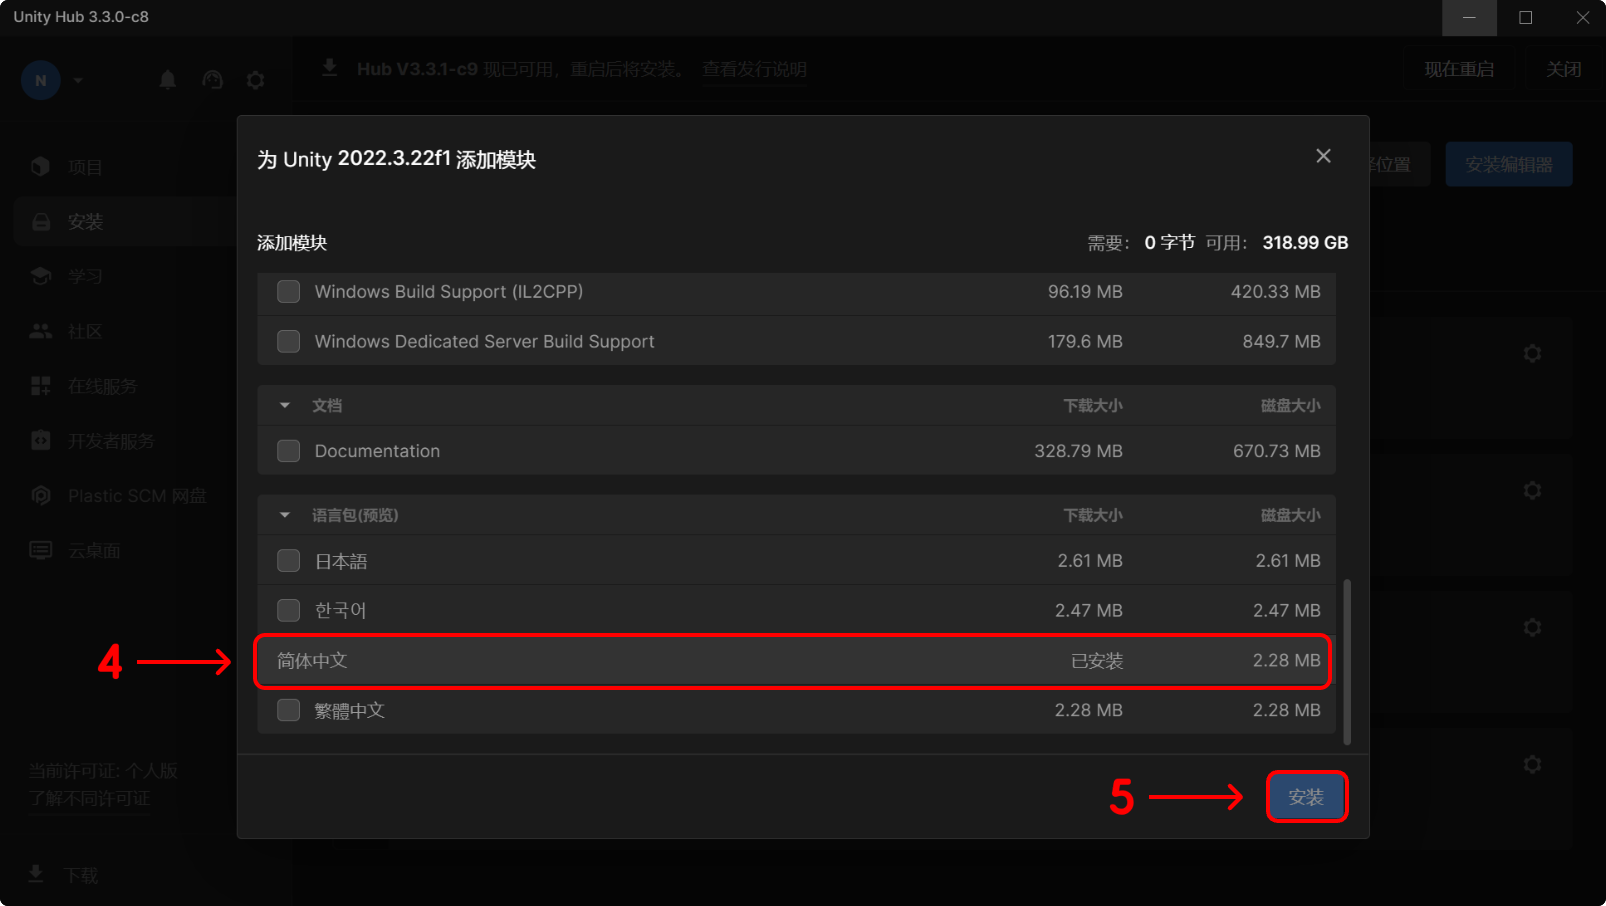Open 查看发行说明 release notes link

[x=754, y=69]
